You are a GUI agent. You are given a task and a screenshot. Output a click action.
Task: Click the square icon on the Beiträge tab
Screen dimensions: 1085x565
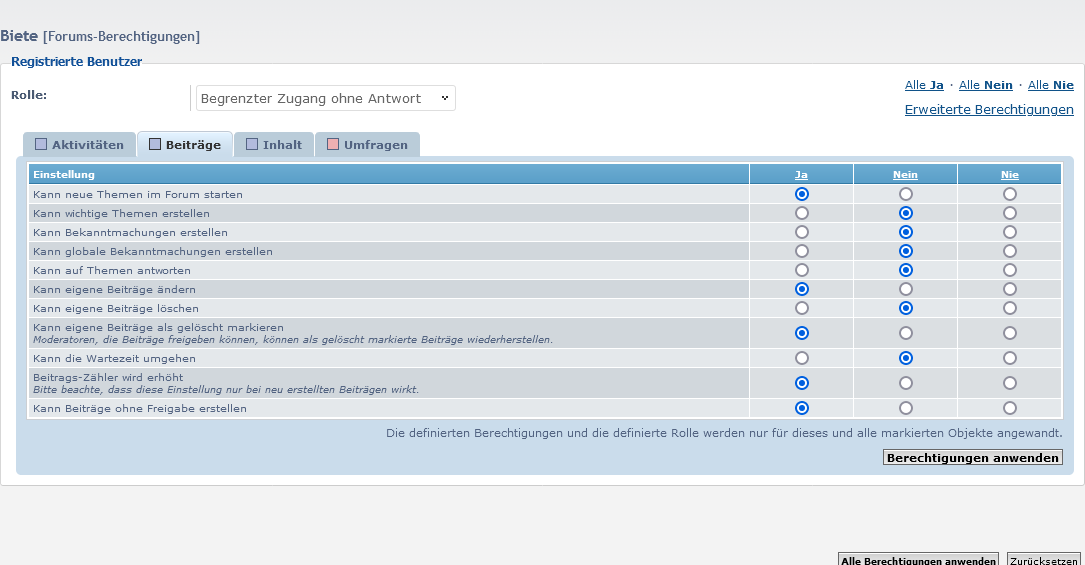click(x=155, y=144)
